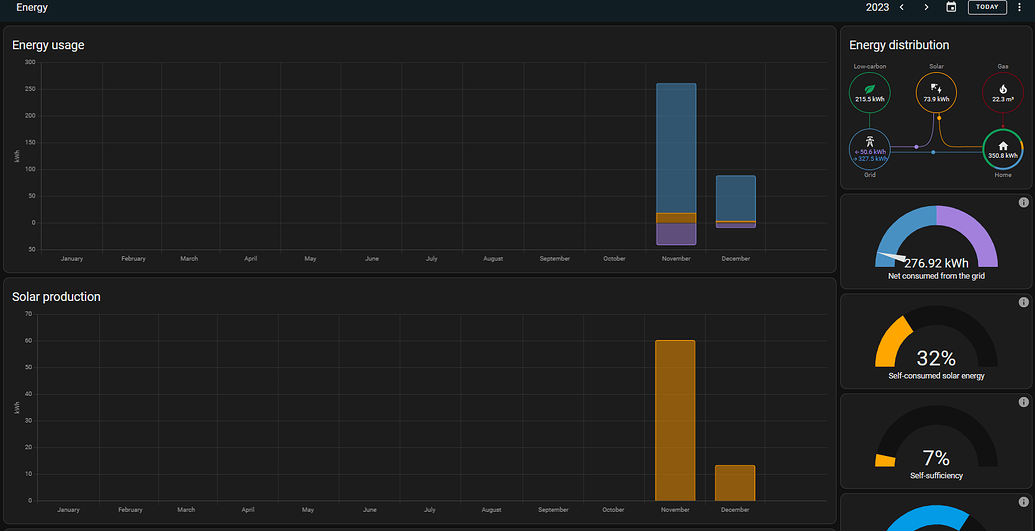This screenshot has height=531, width=1035.
Task: Click the 215.5 kWh low-carbon value
Action: [869, 99]
